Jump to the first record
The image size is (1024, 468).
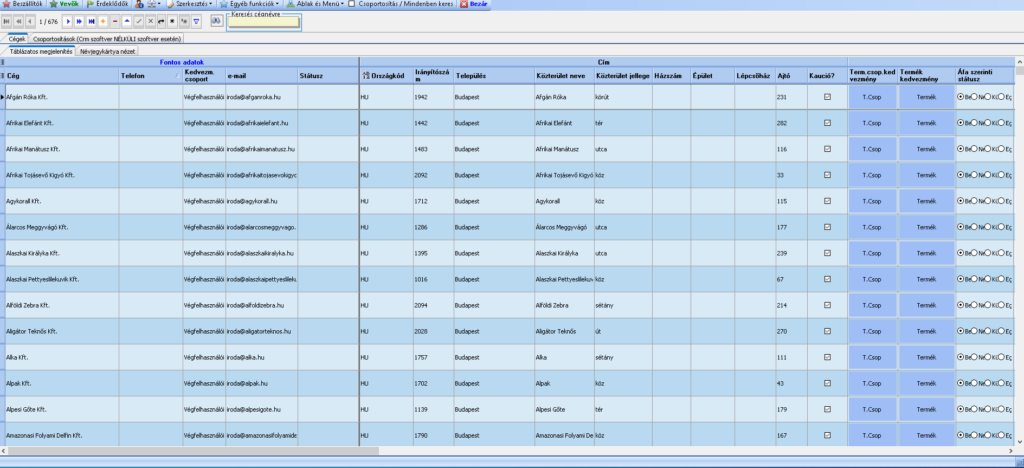(x=7, y=22)
